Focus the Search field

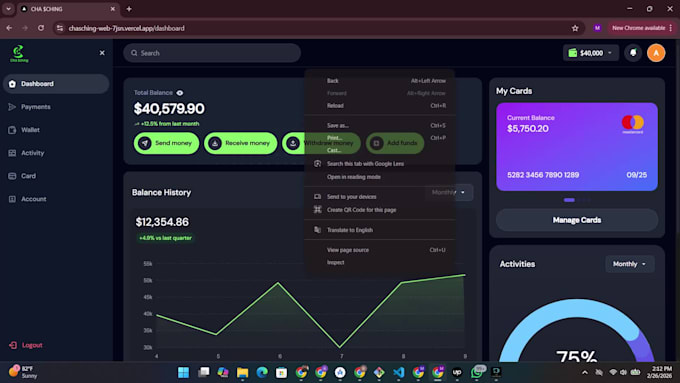tap(212, 53)
